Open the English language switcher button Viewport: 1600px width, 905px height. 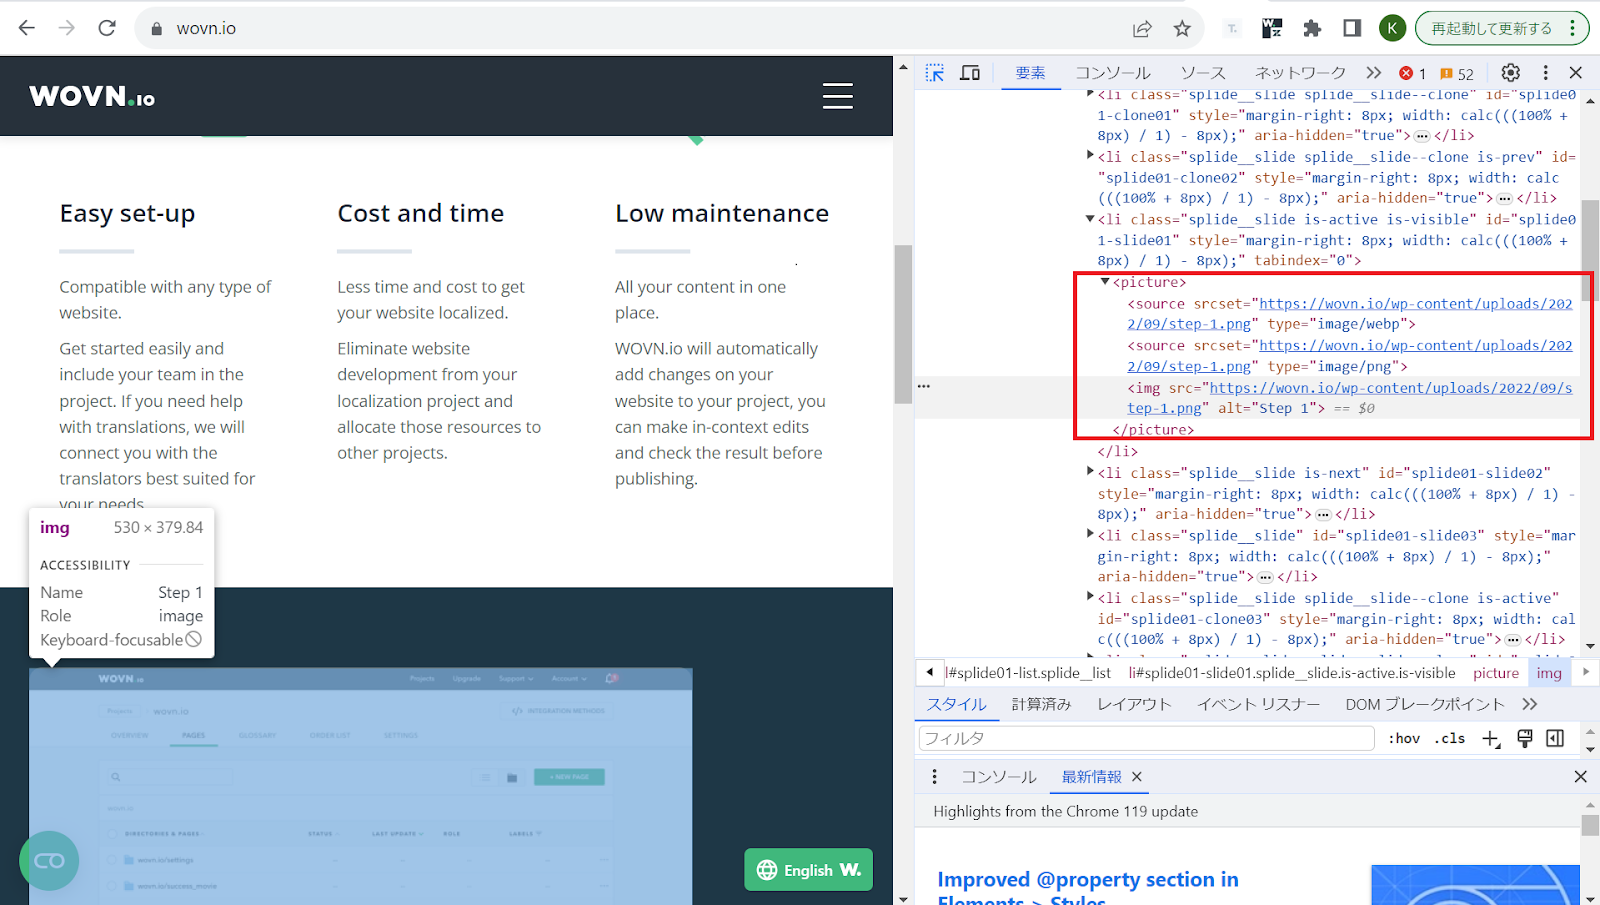coord(809,870)
